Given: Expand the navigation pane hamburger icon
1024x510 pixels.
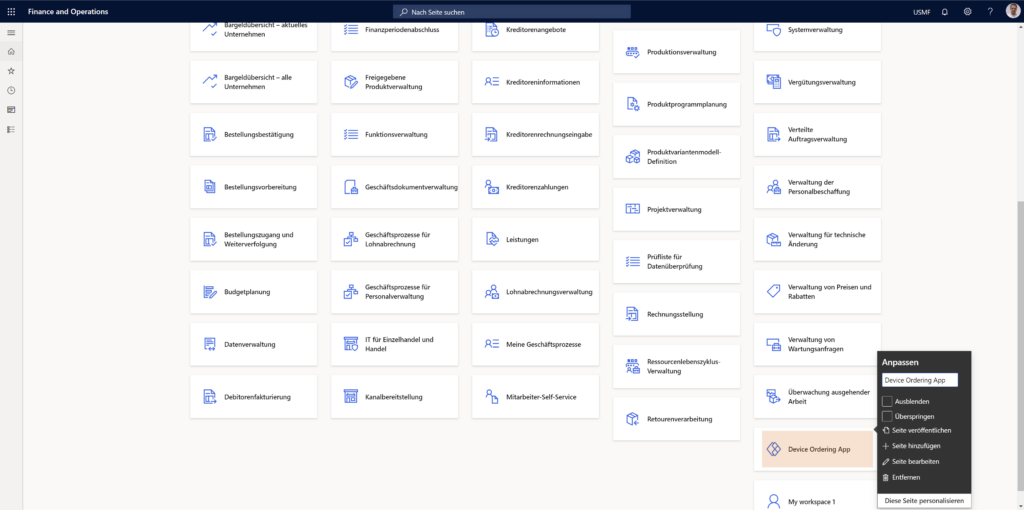Looking at the screenshot, I should coord(11,32).
